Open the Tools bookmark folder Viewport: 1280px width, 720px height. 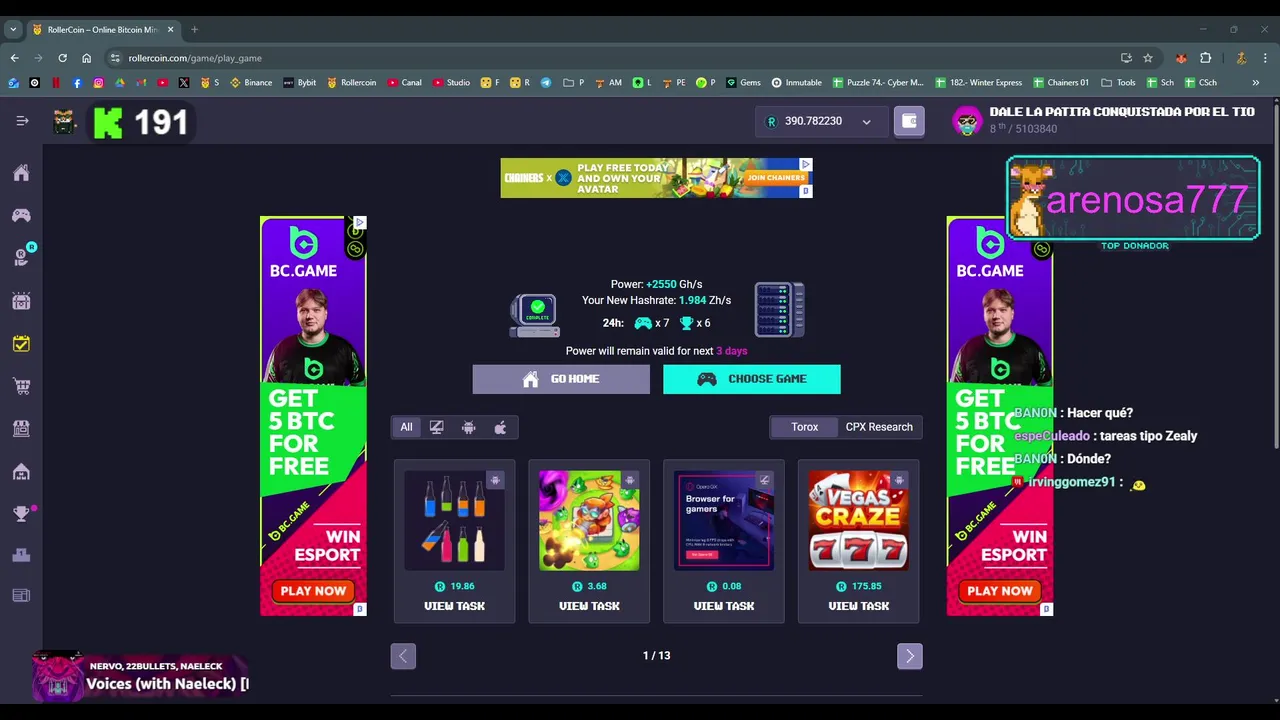[1118, 83]
